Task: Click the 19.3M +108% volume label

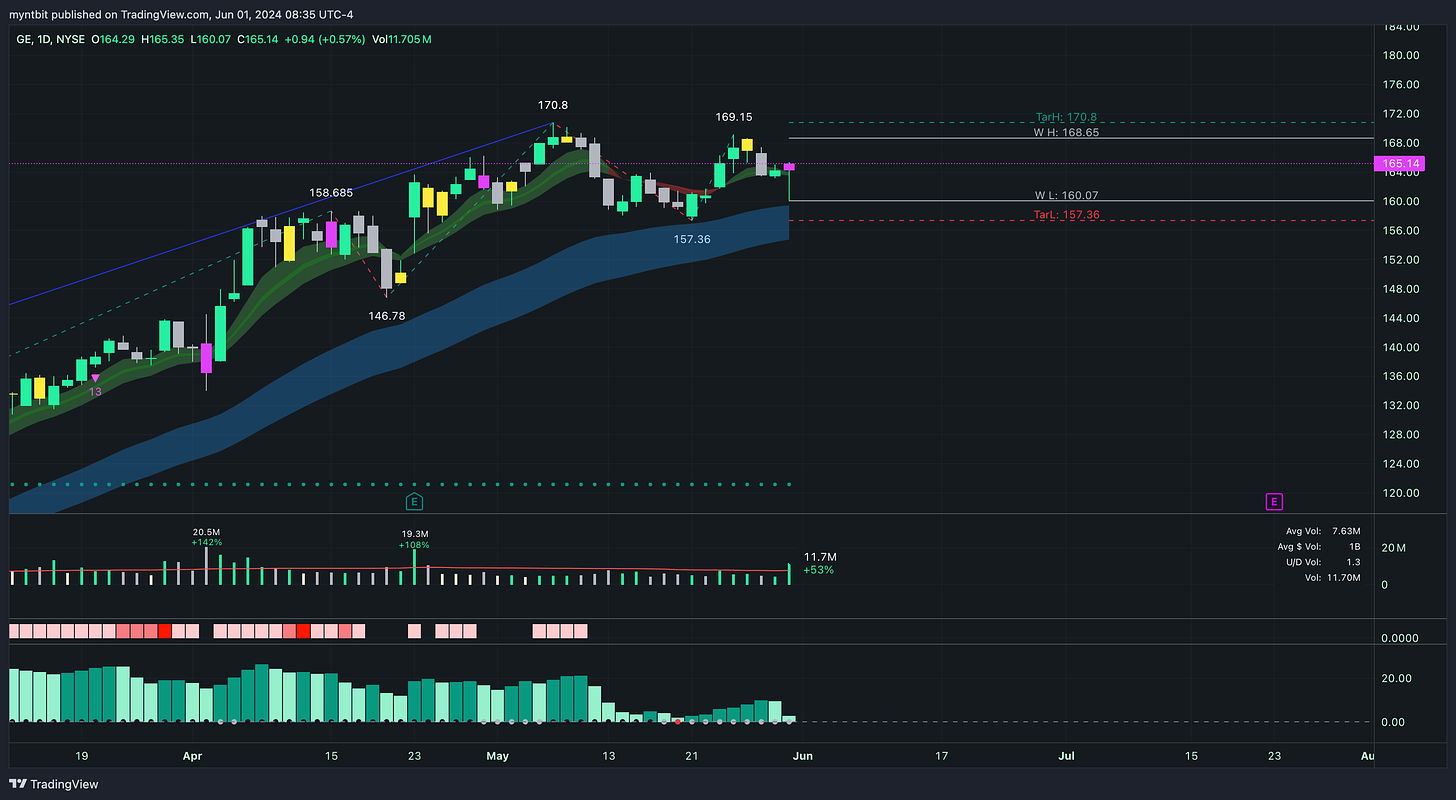Action: point(414,540)
